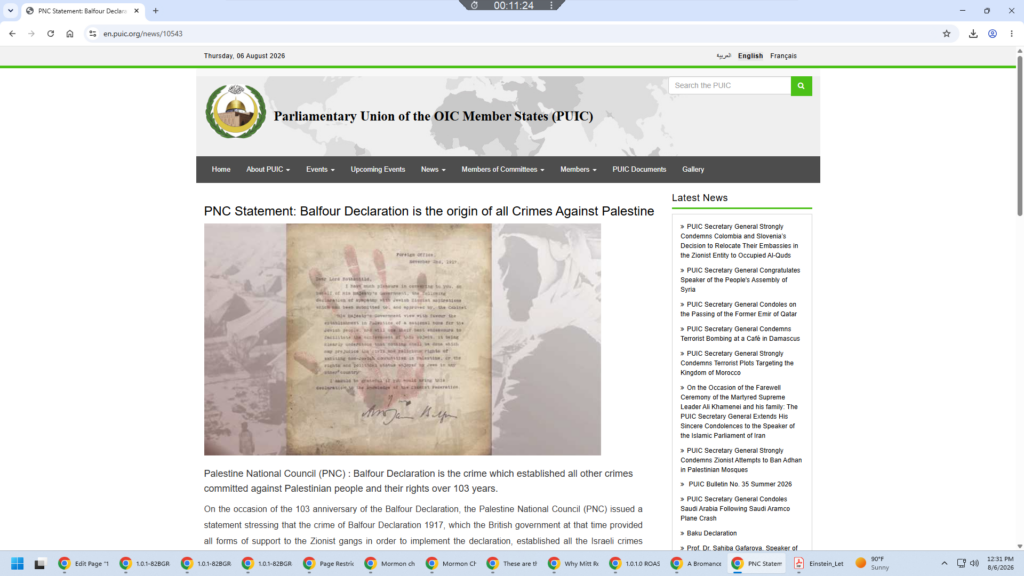Open the volume speaker tray icon
1024x576 pixels.
[x=974, y=563]
